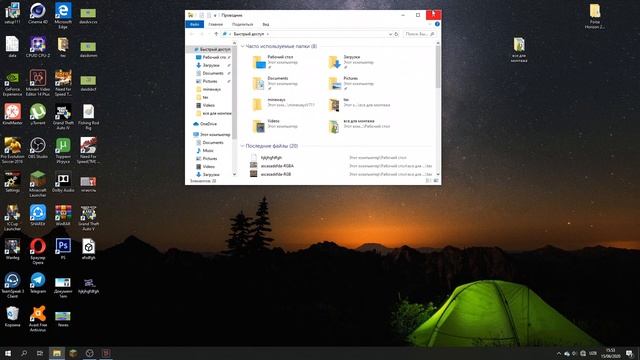Open the Cinema 4D desktop shortcut
The image size is (640, 360).
[38, 13]
